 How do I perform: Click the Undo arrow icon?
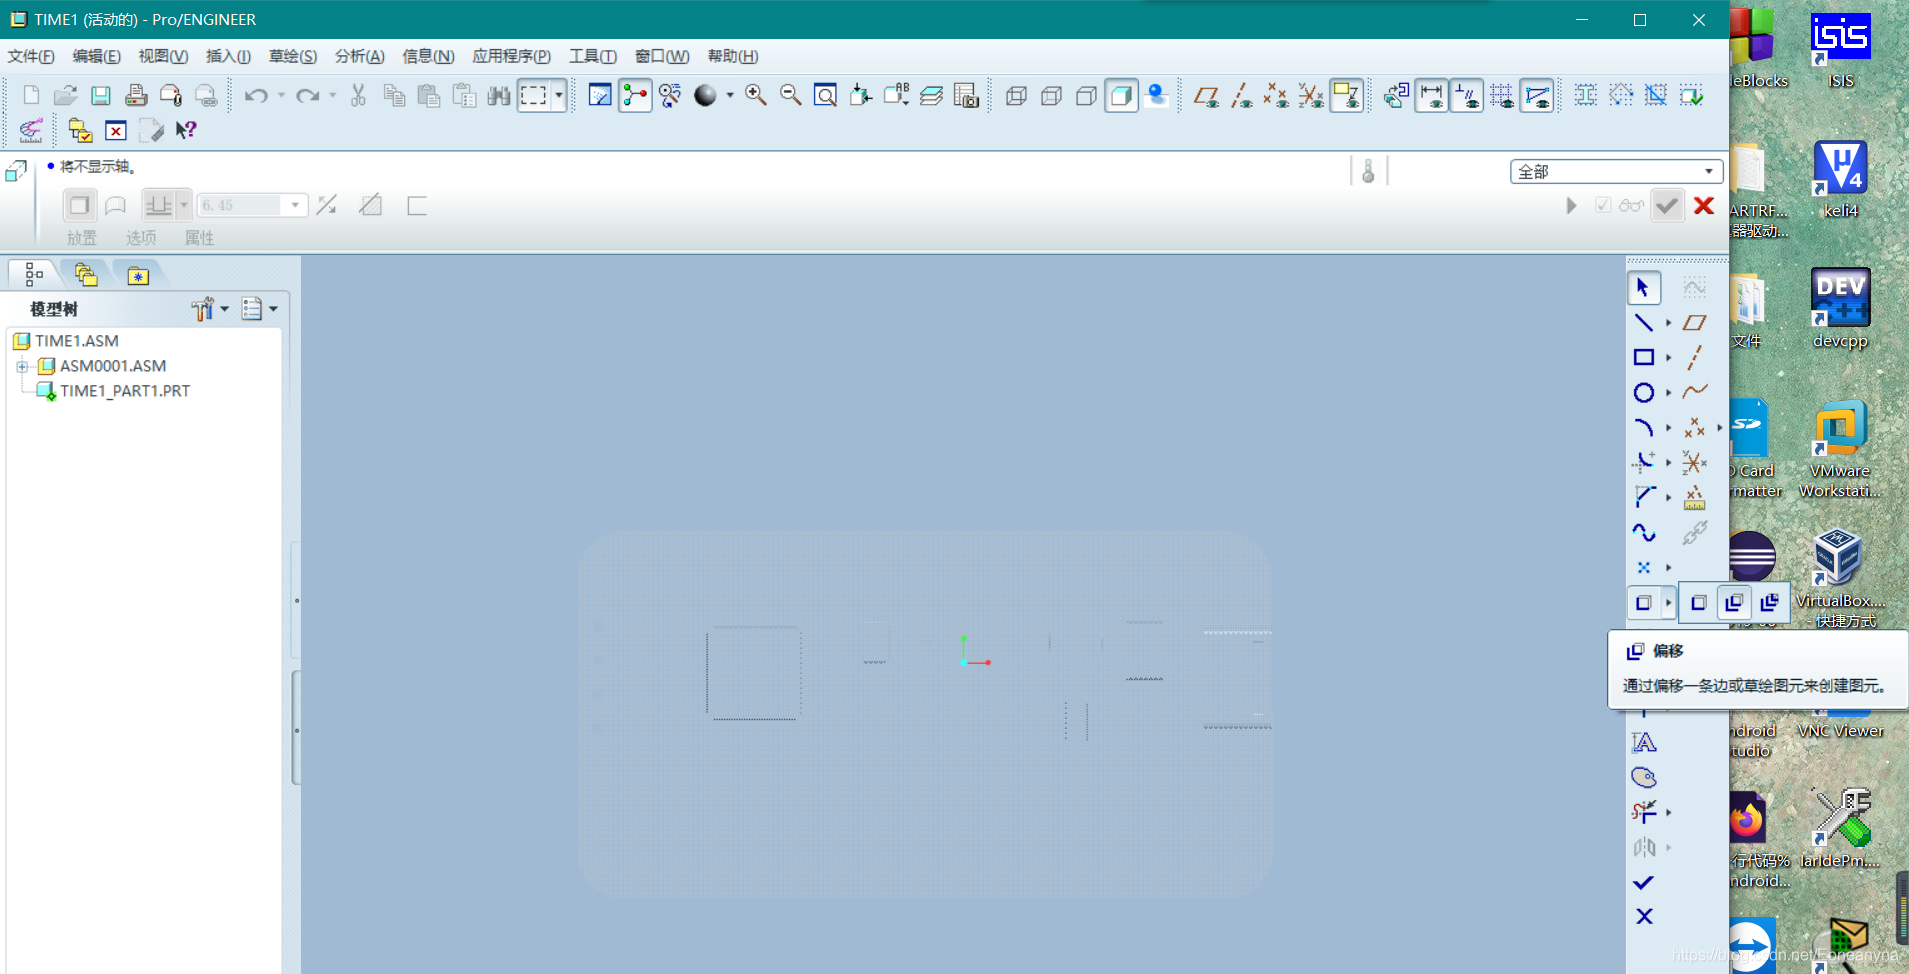tap(256, 95)
